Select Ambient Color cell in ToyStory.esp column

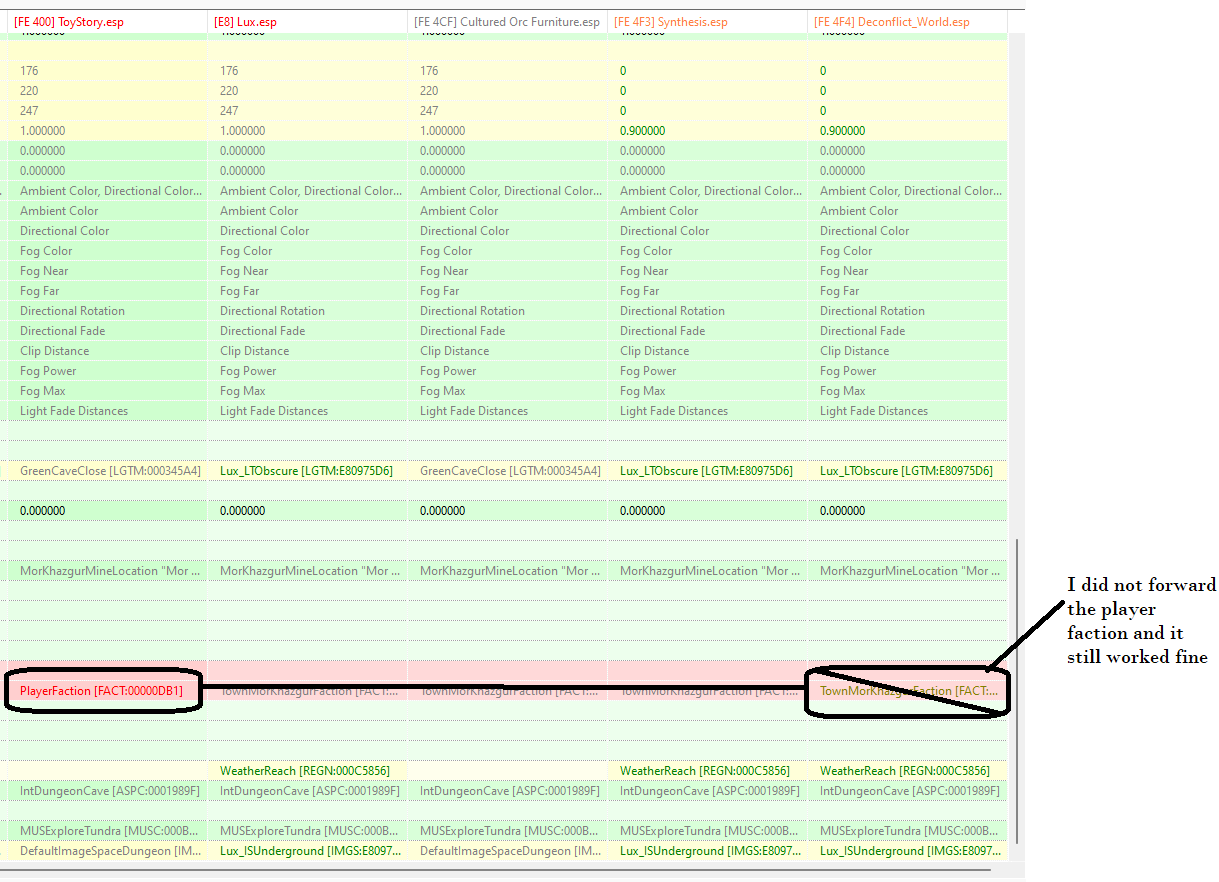(107, 211)
